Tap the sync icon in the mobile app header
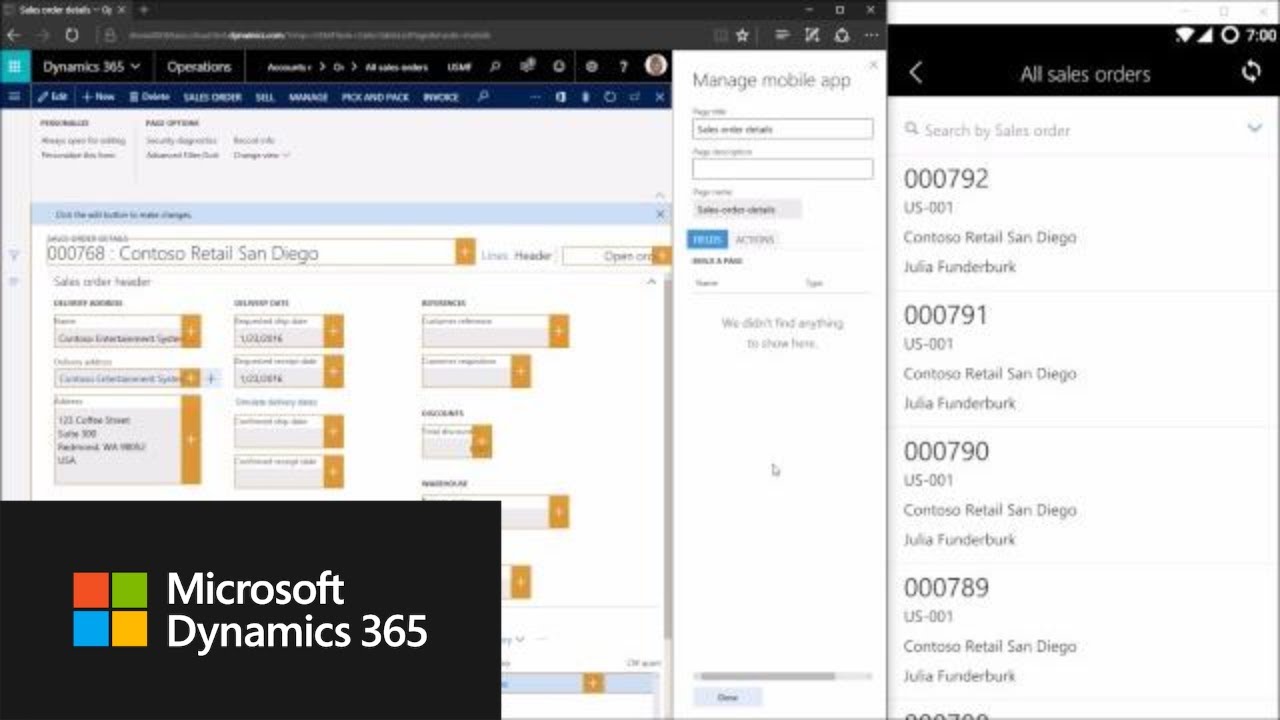This screenshot has width=1280, height=720. [1250, 72]
